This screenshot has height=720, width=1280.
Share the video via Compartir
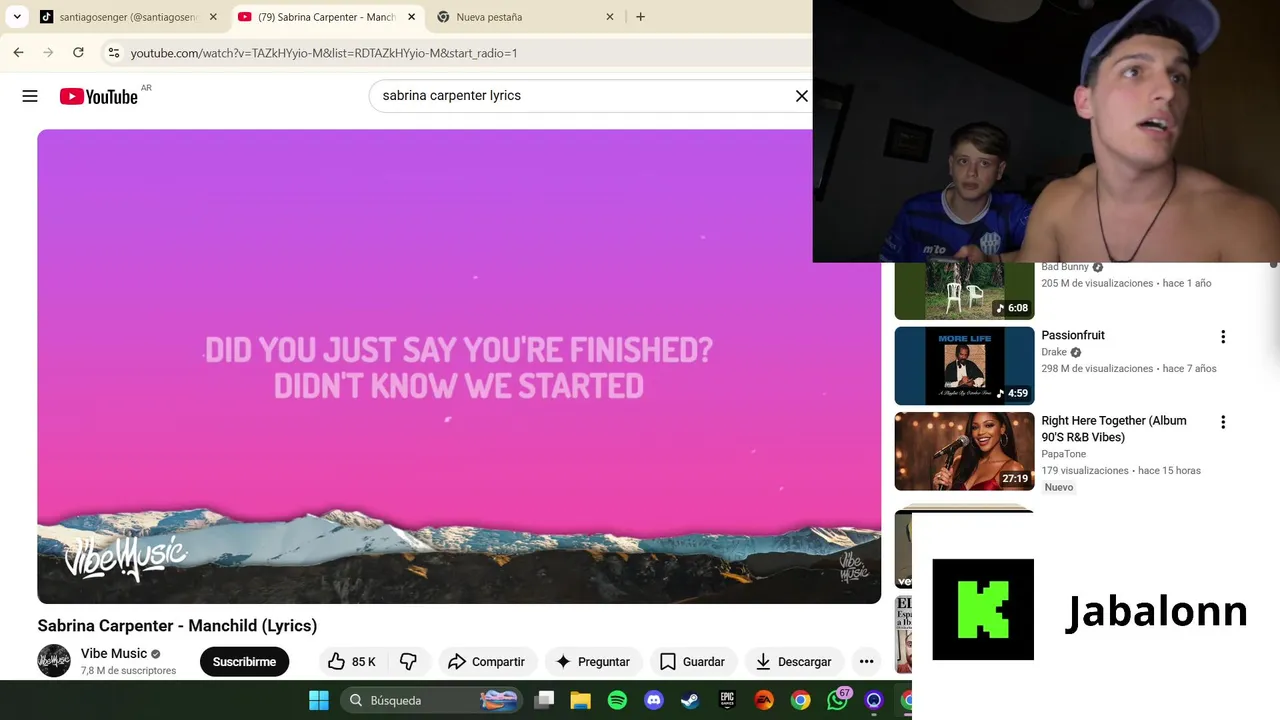click(x=486, y=661)
